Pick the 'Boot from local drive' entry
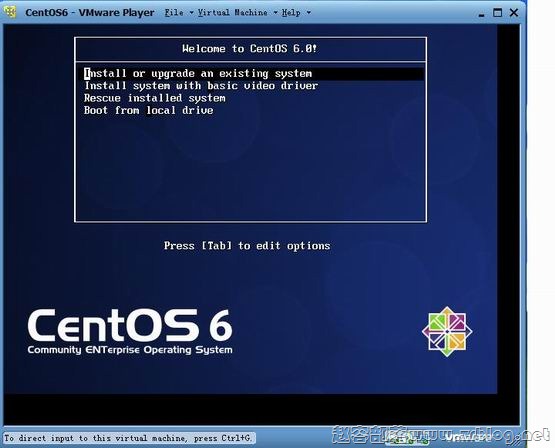 point(149,110)
